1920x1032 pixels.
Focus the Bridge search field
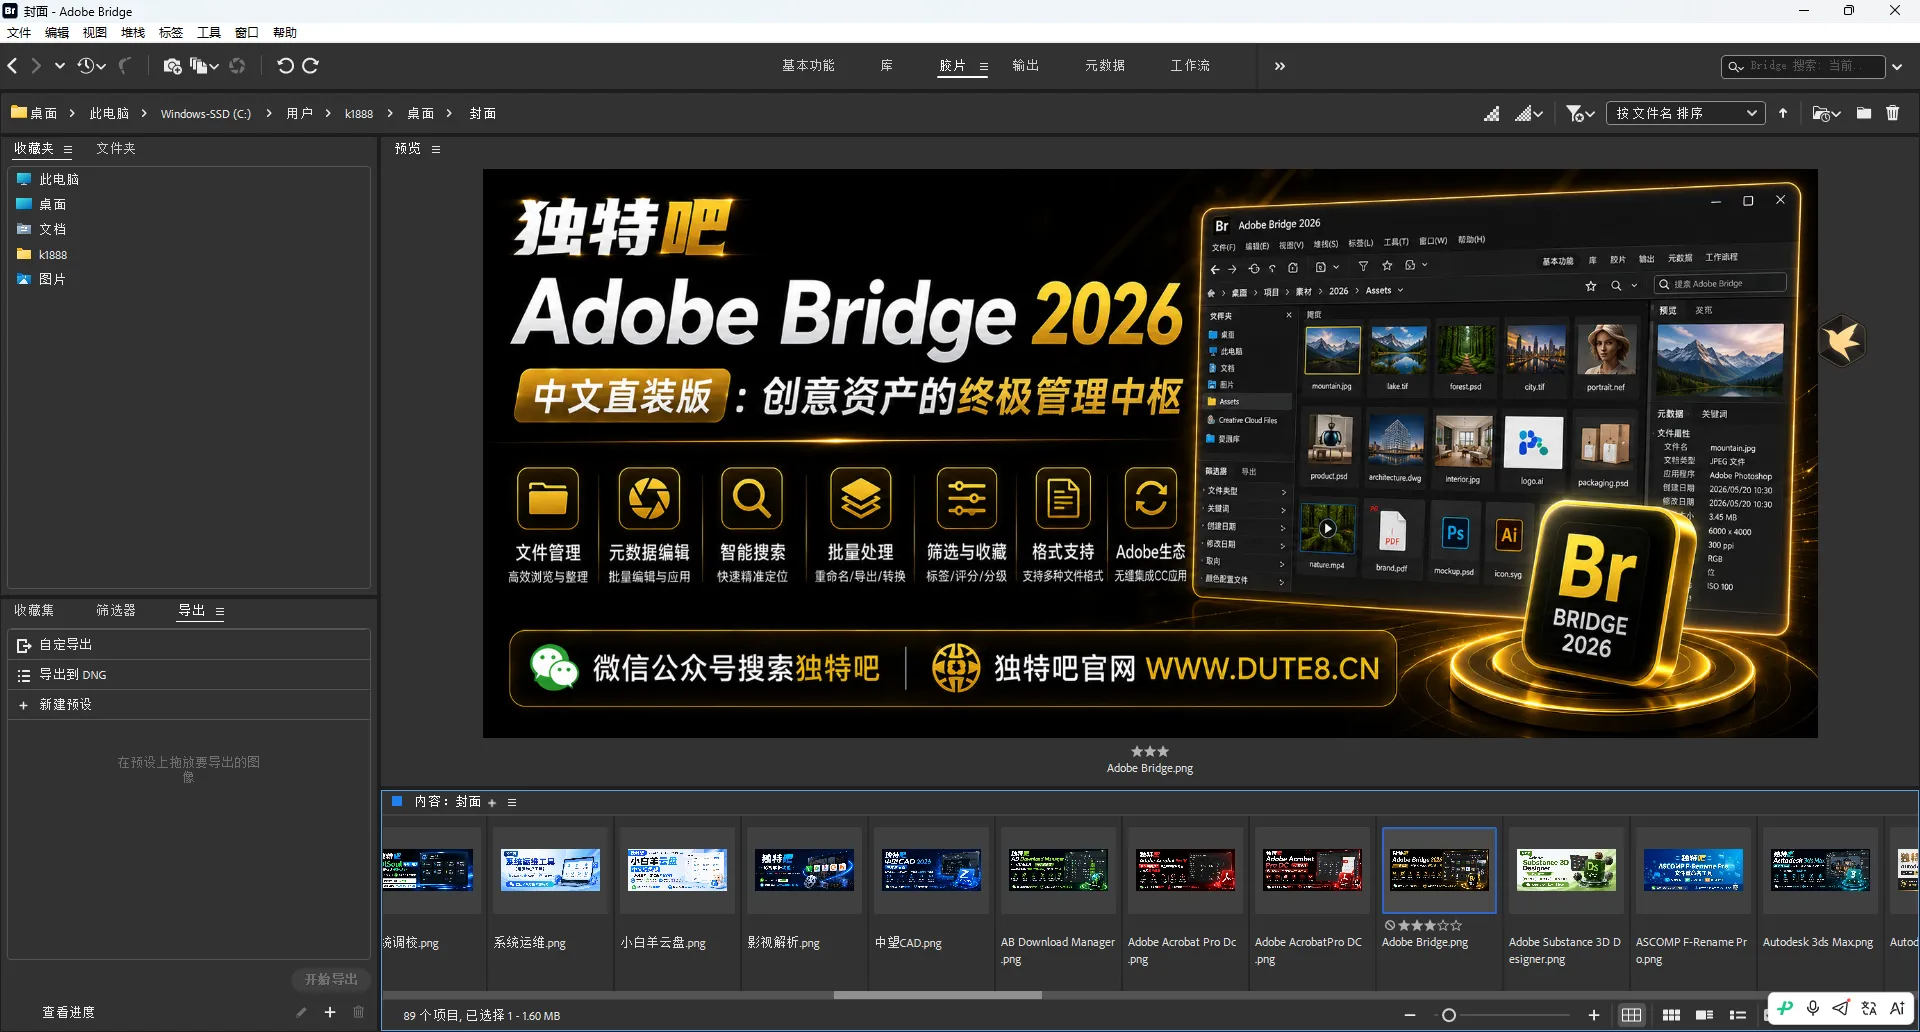point(1802,66)
